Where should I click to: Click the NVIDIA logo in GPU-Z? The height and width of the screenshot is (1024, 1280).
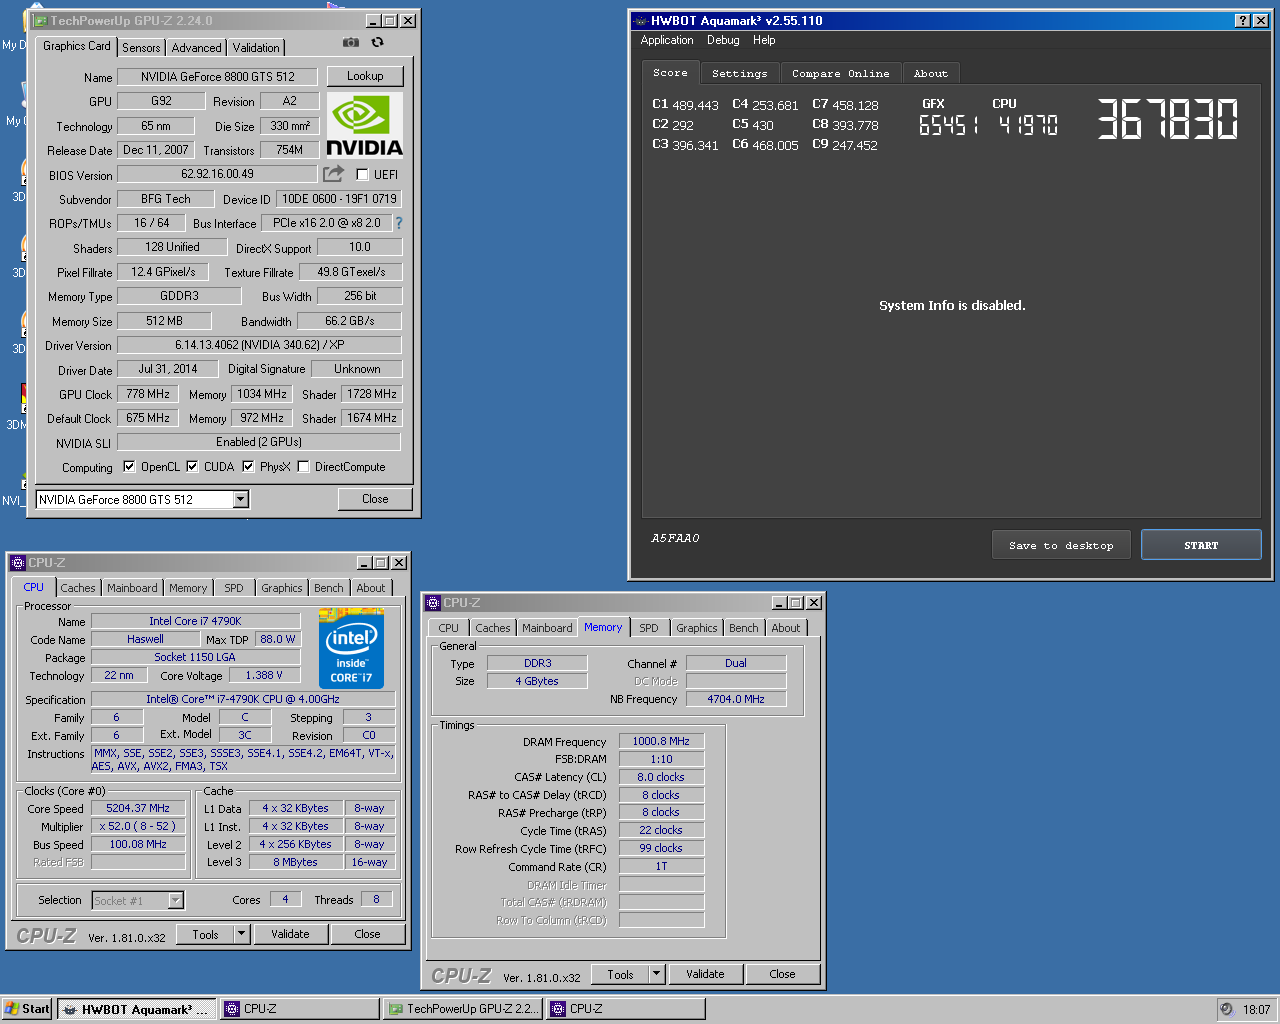[x=365, y=125]
